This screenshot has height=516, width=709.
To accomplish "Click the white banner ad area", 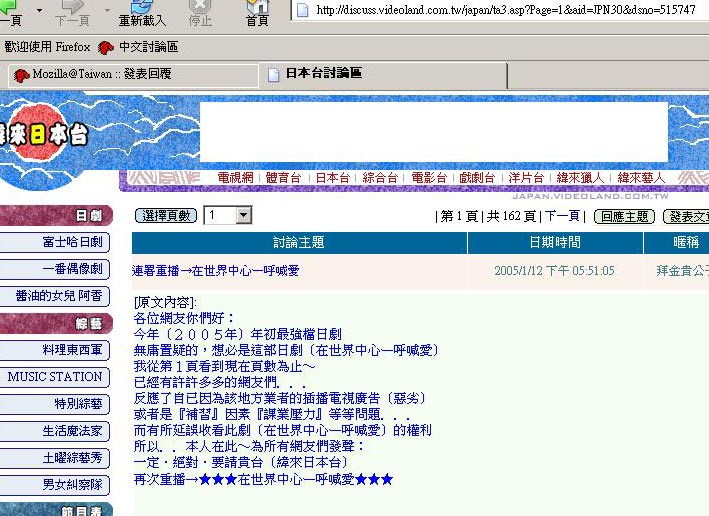I will pos(434,132).
